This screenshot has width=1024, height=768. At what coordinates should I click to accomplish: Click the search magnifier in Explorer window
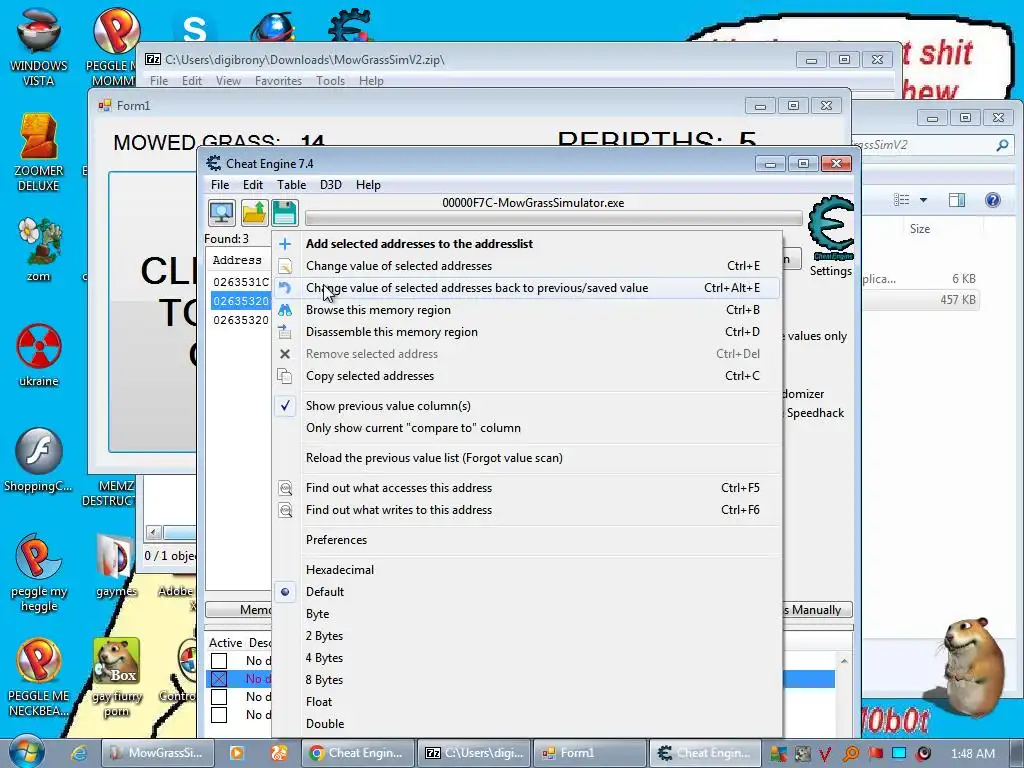click(x=1002, y=145)
